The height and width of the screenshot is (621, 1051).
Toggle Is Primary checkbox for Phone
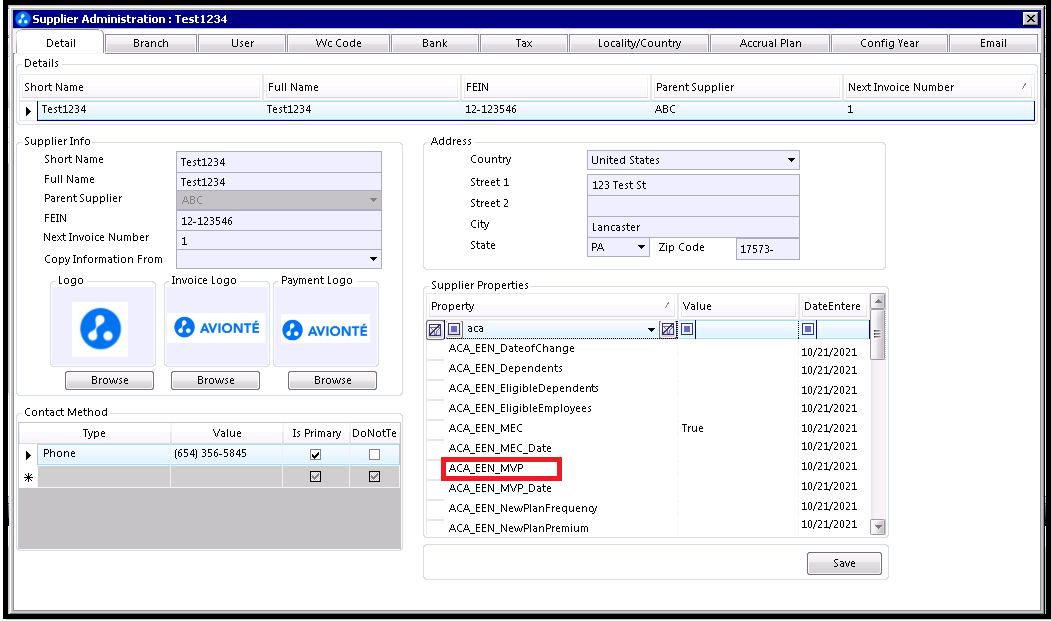coord(316,455)
